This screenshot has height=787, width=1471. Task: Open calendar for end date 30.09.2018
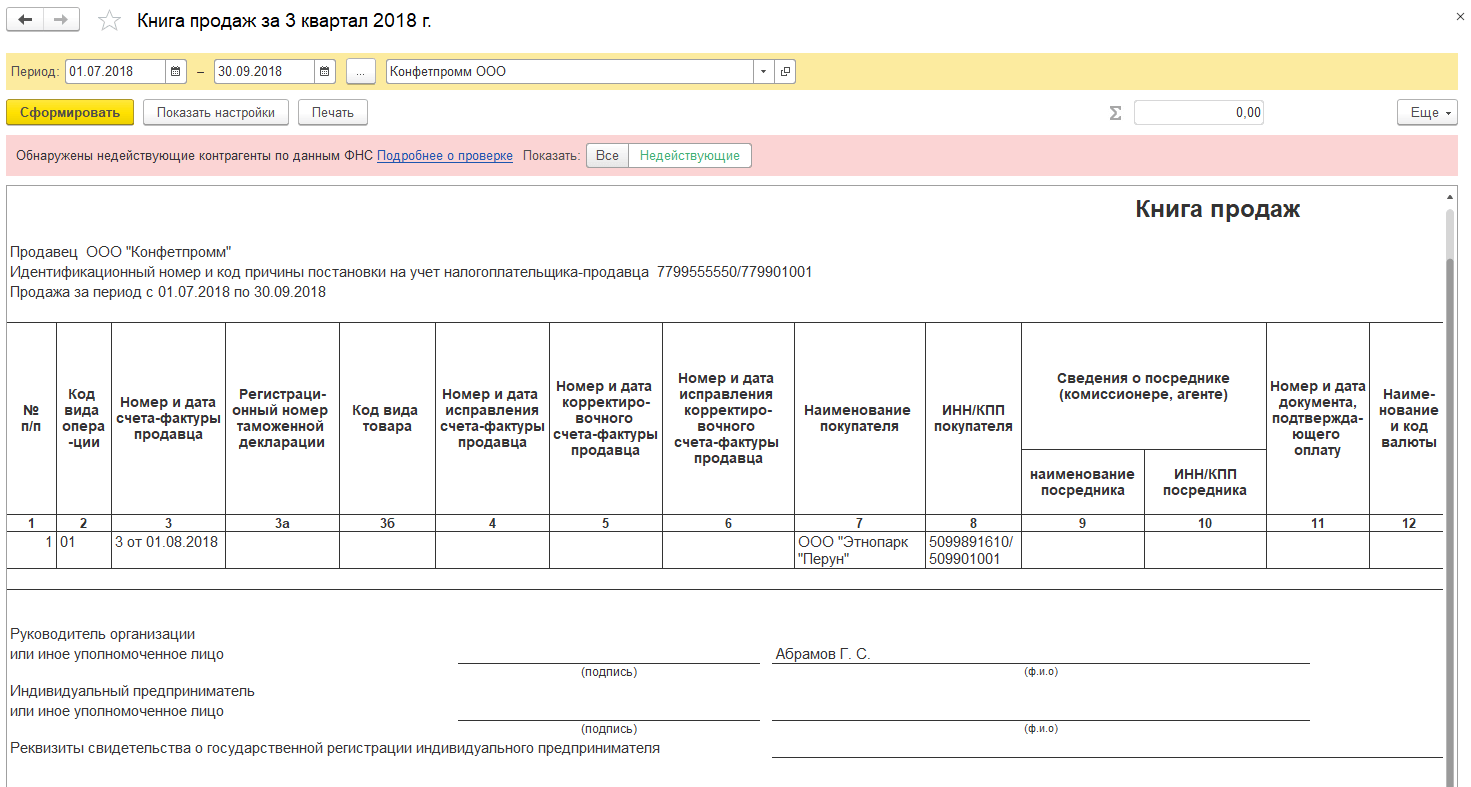coord(325,72)
